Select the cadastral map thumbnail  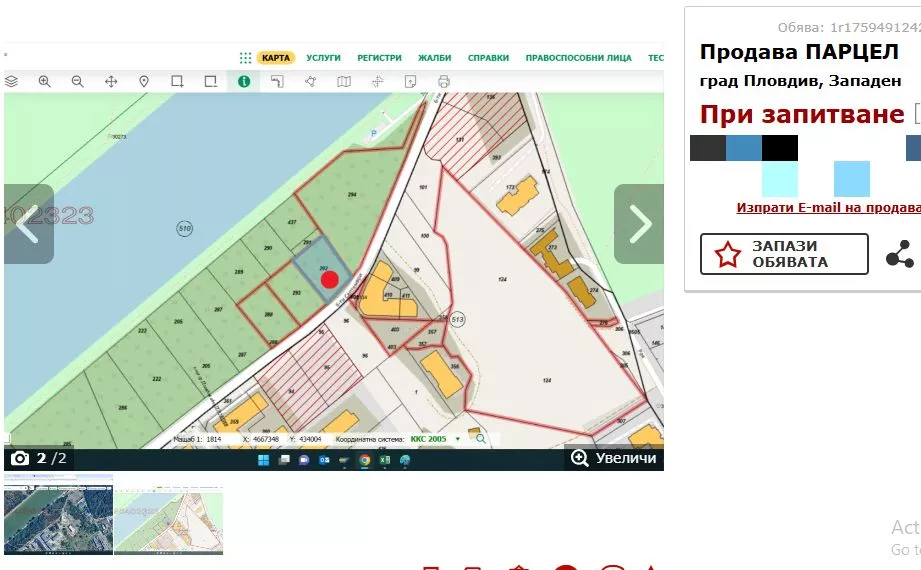pyautogui.click(x=168, y=516)
